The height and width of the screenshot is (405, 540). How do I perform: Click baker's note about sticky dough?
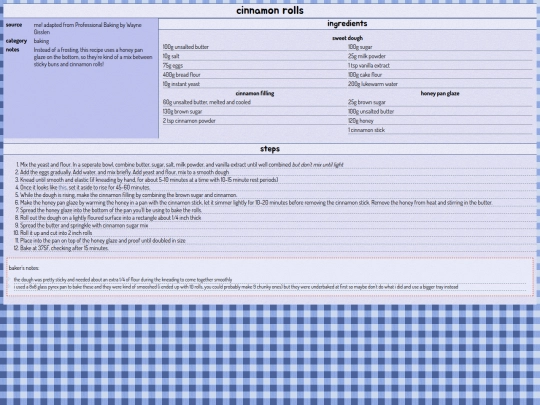(x=123, y=280)
